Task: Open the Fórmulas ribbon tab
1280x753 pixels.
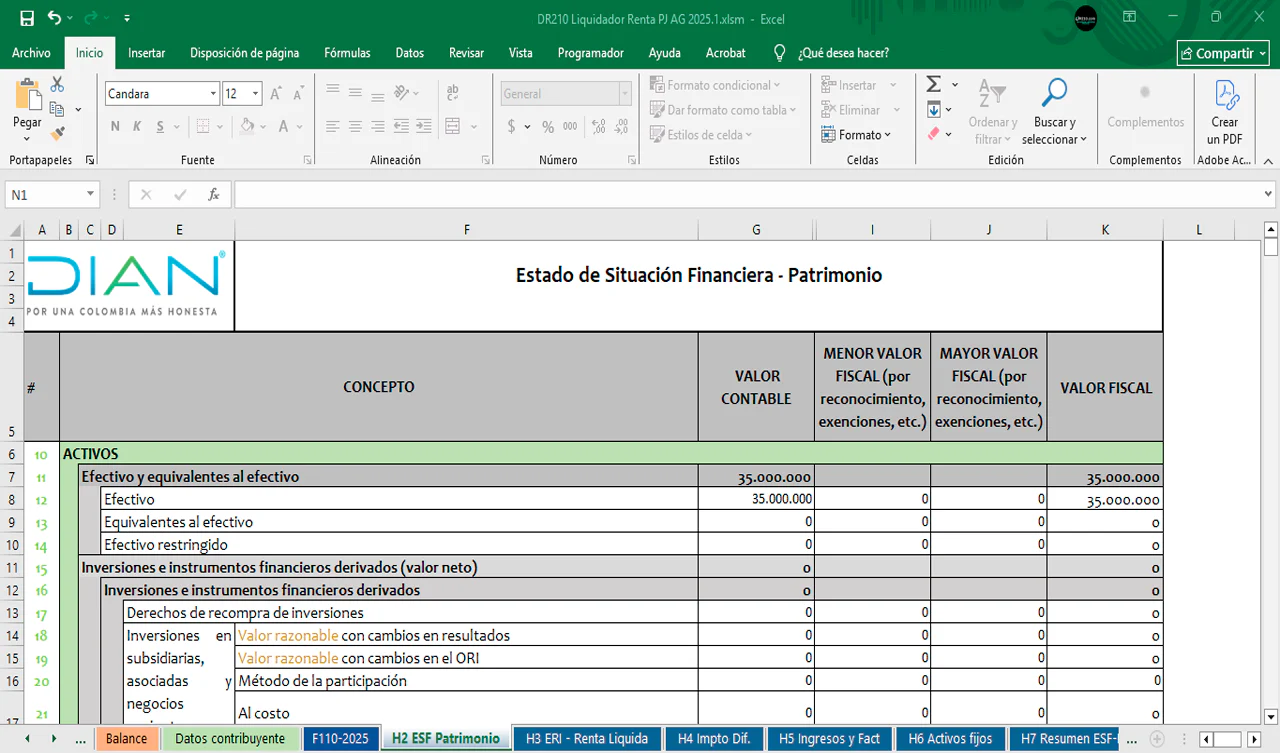Action: point(347,53)
